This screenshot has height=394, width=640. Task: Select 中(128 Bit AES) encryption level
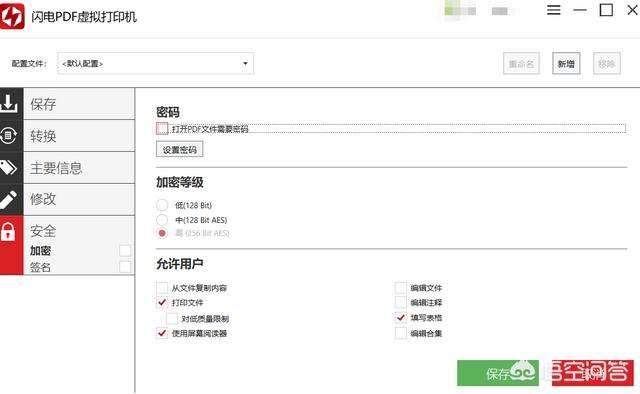coord(162,220)
